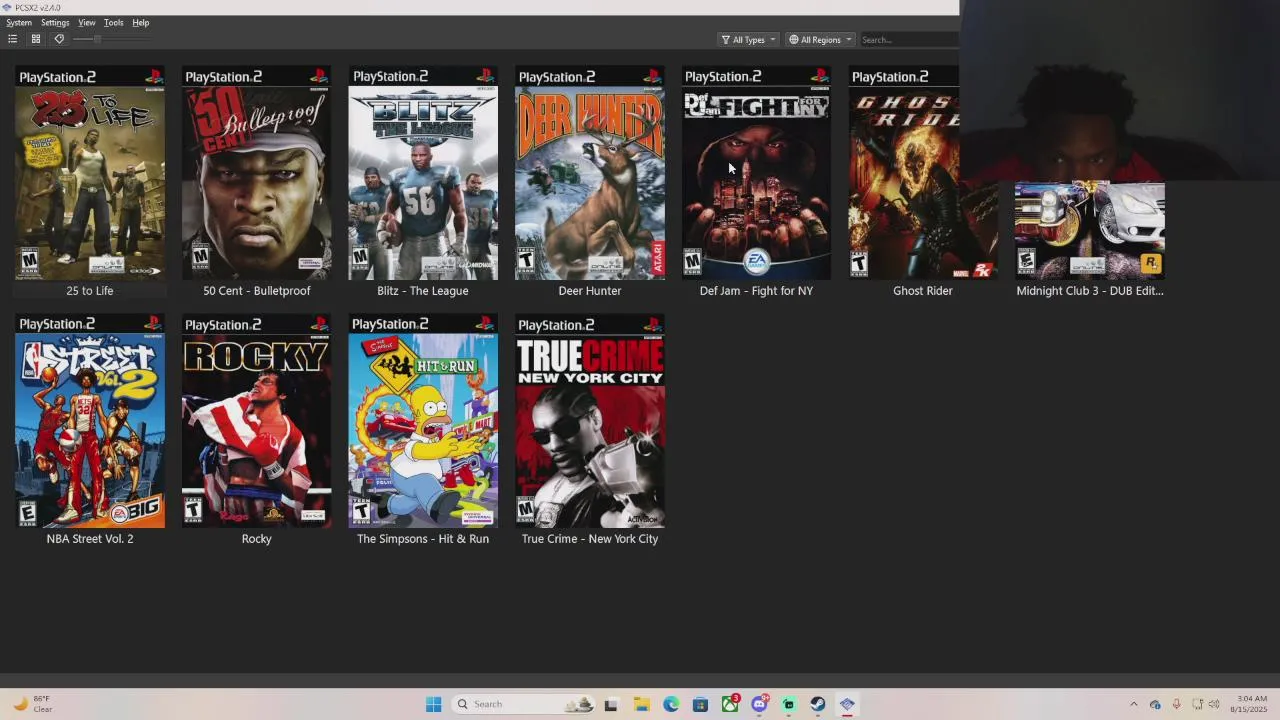Open the Tools menu
Image resolution: width=1280 pixels, height=720 pixels.
114,22
